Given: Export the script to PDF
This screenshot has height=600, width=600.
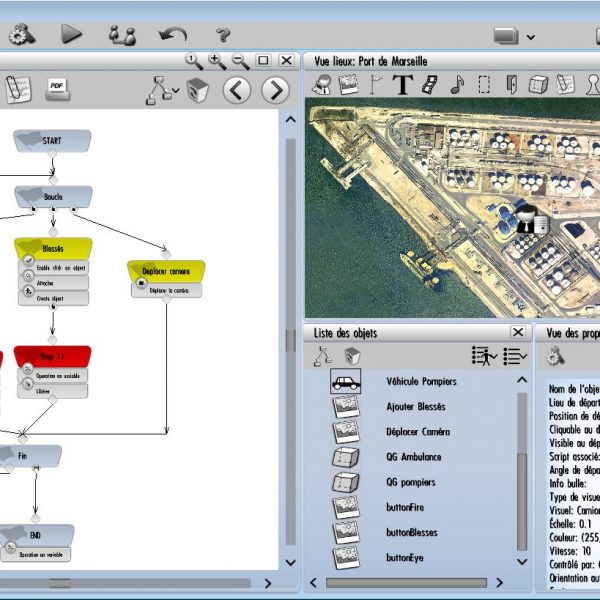Looking at the screenshot, I should (57, 90).
